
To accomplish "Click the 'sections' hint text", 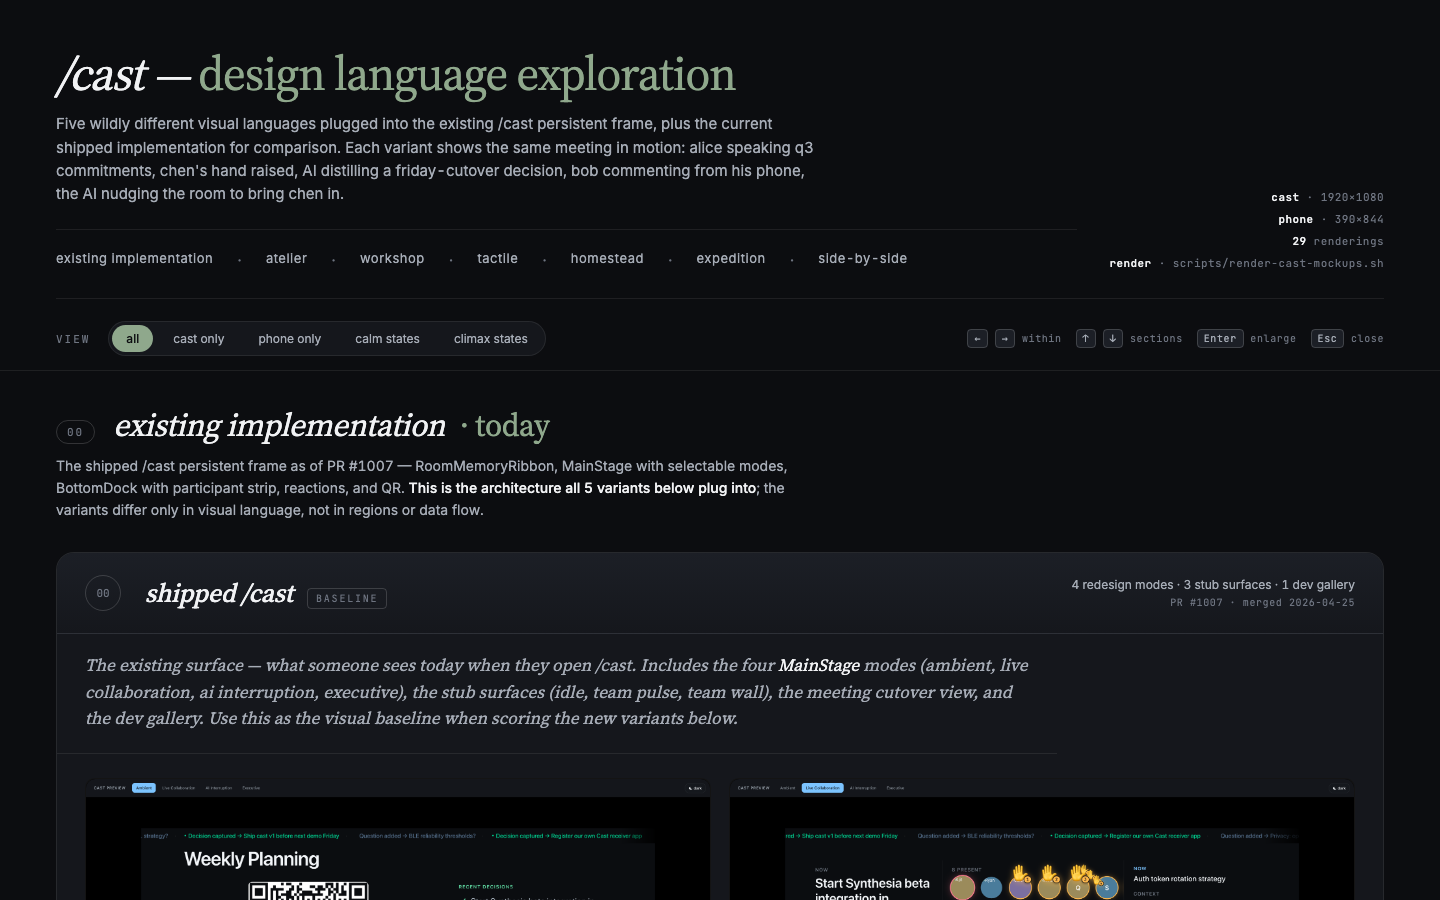I will click(1156, 339).
